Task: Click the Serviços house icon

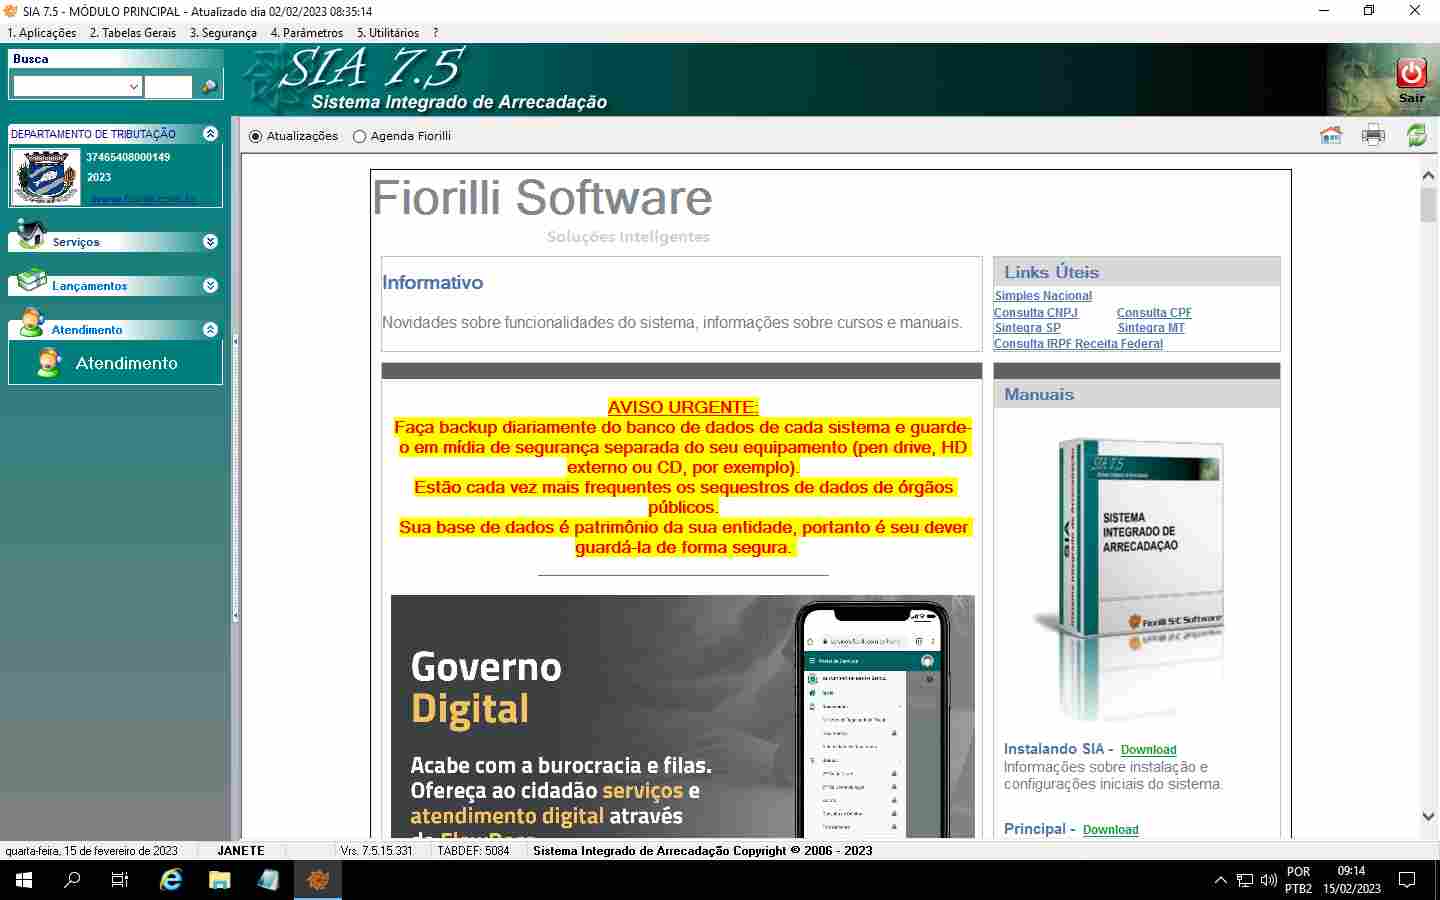Action: click(x=31, y=234)
